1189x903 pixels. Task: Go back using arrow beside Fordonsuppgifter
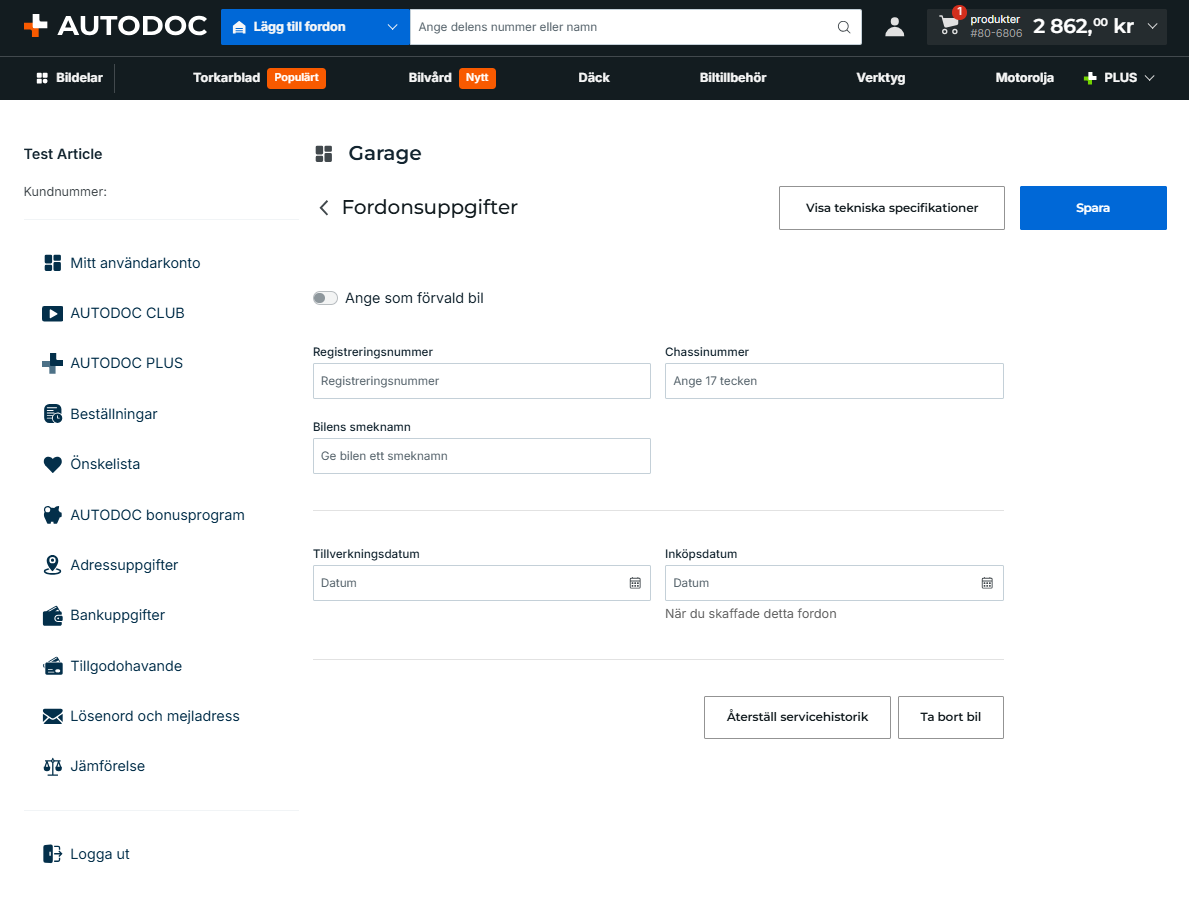[324, 208]
